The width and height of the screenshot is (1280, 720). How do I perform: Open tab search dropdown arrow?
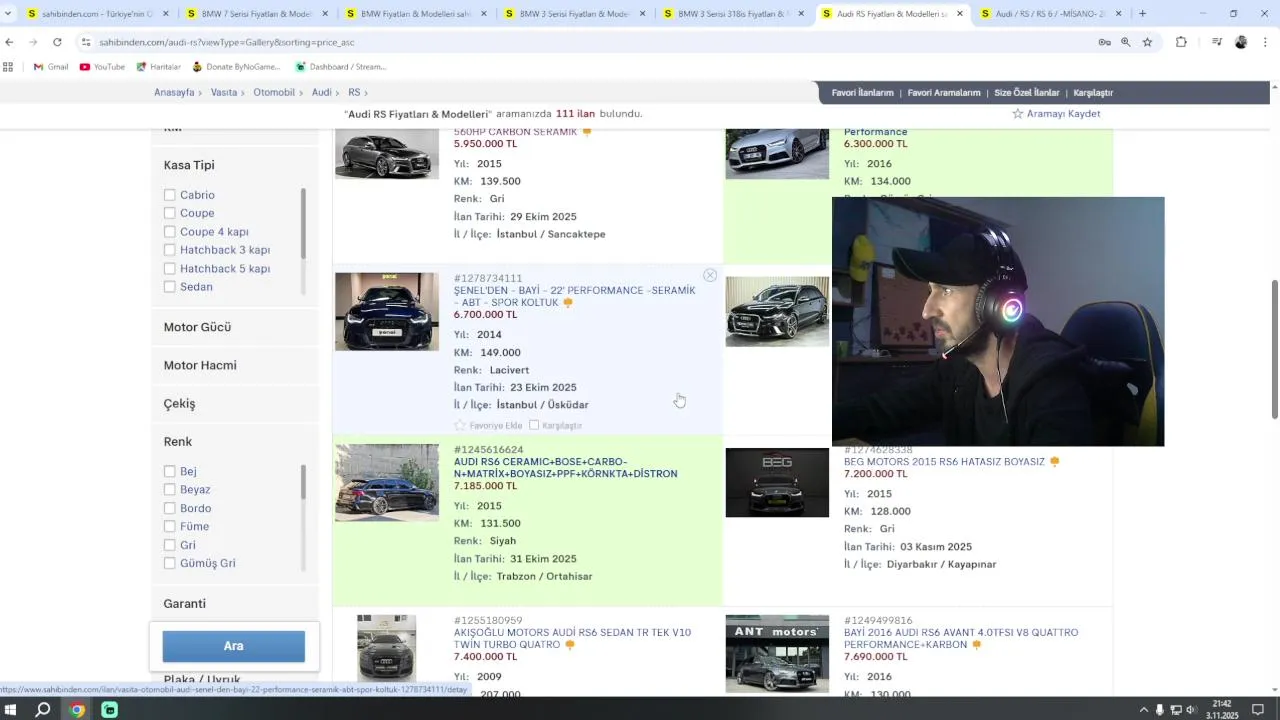tap(8, 14)
